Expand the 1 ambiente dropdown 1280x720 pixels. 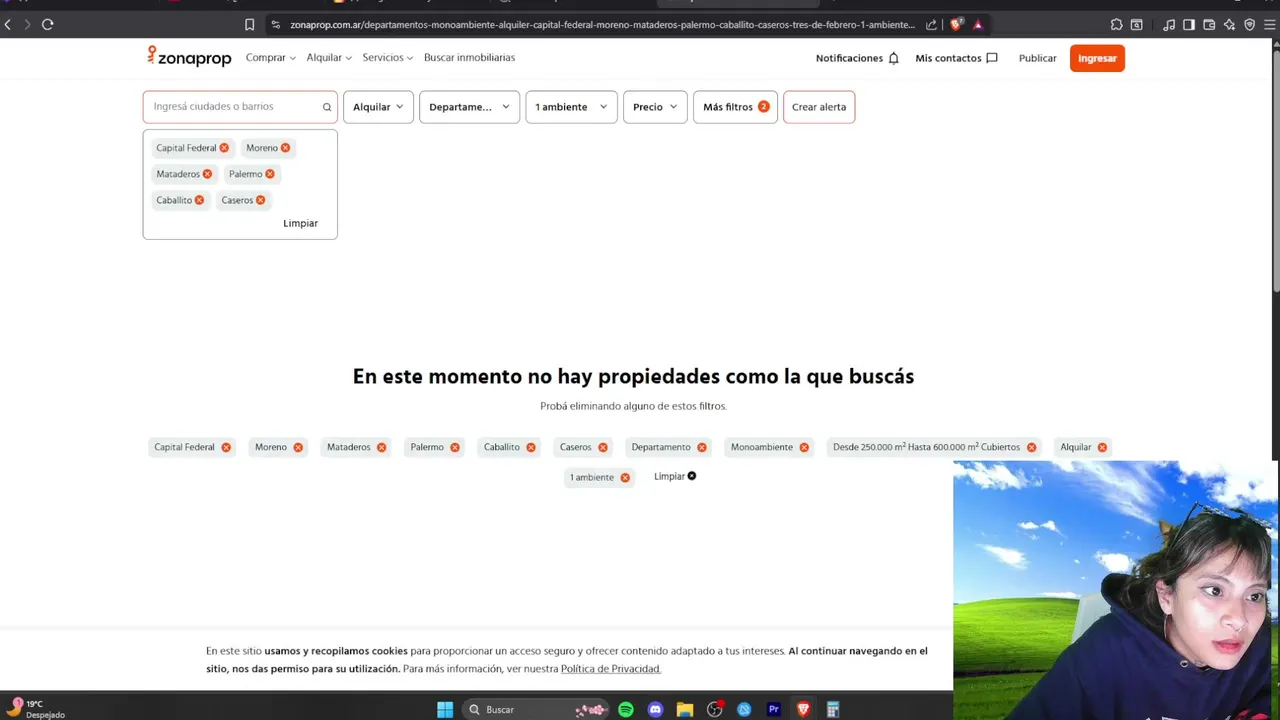[571, 107]
